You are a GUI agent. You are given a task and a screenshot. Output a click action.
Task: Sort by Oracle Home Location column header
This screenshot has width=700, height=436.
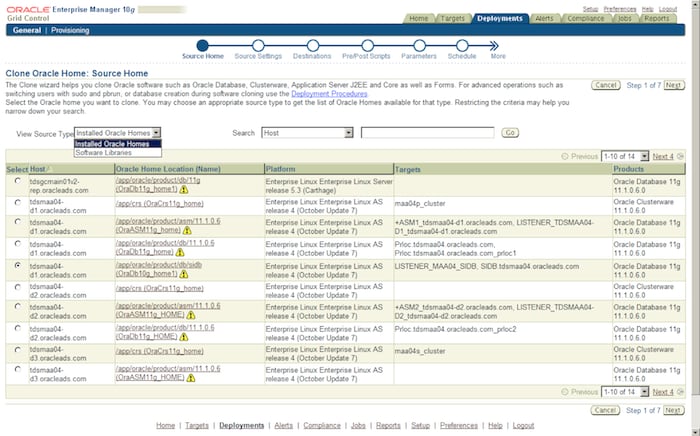click(168, 169)
